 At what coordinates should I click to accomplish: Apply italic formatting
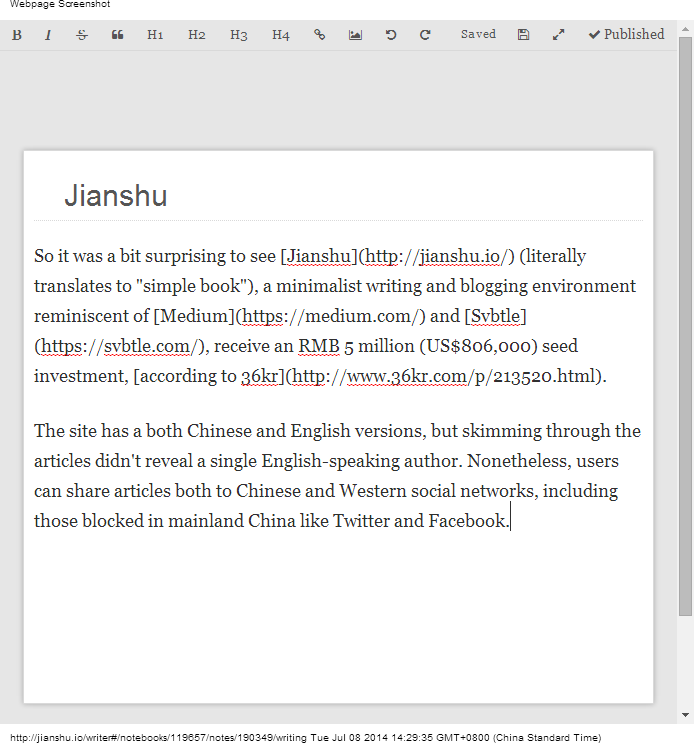click(48, 35)
